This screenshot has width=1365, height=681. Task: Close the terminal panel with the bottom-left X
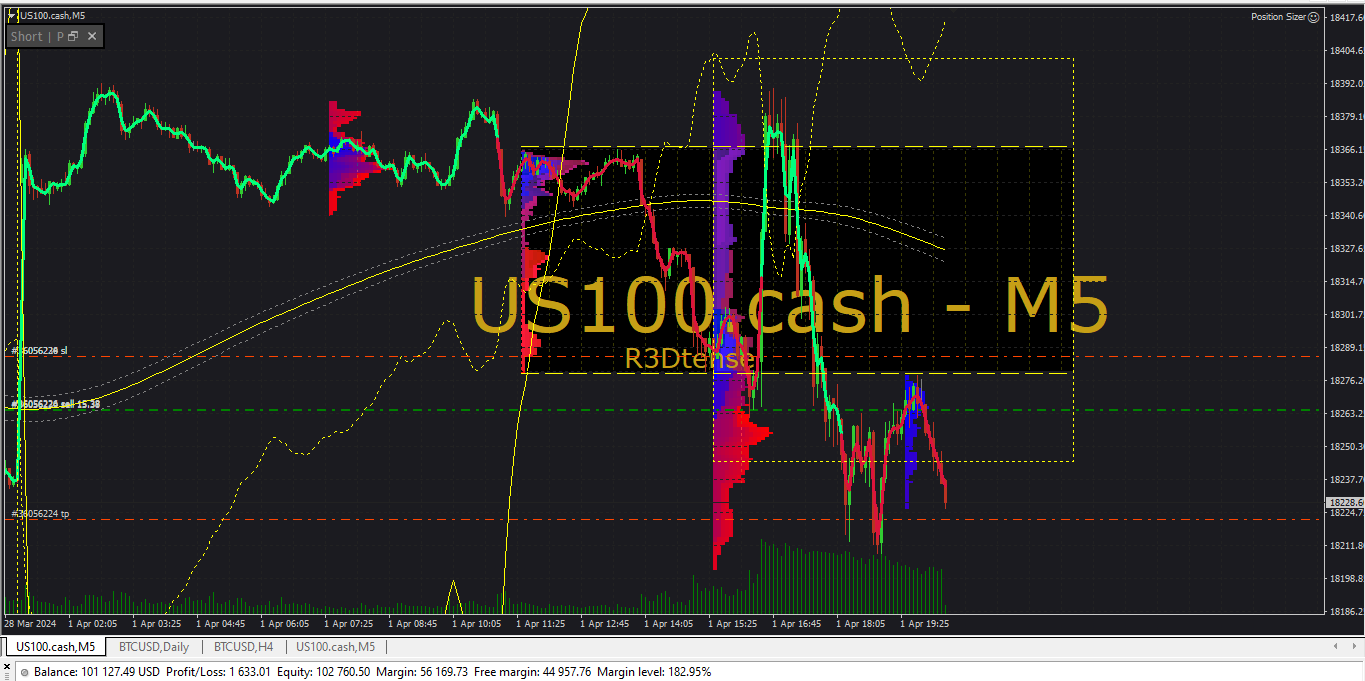7,665
